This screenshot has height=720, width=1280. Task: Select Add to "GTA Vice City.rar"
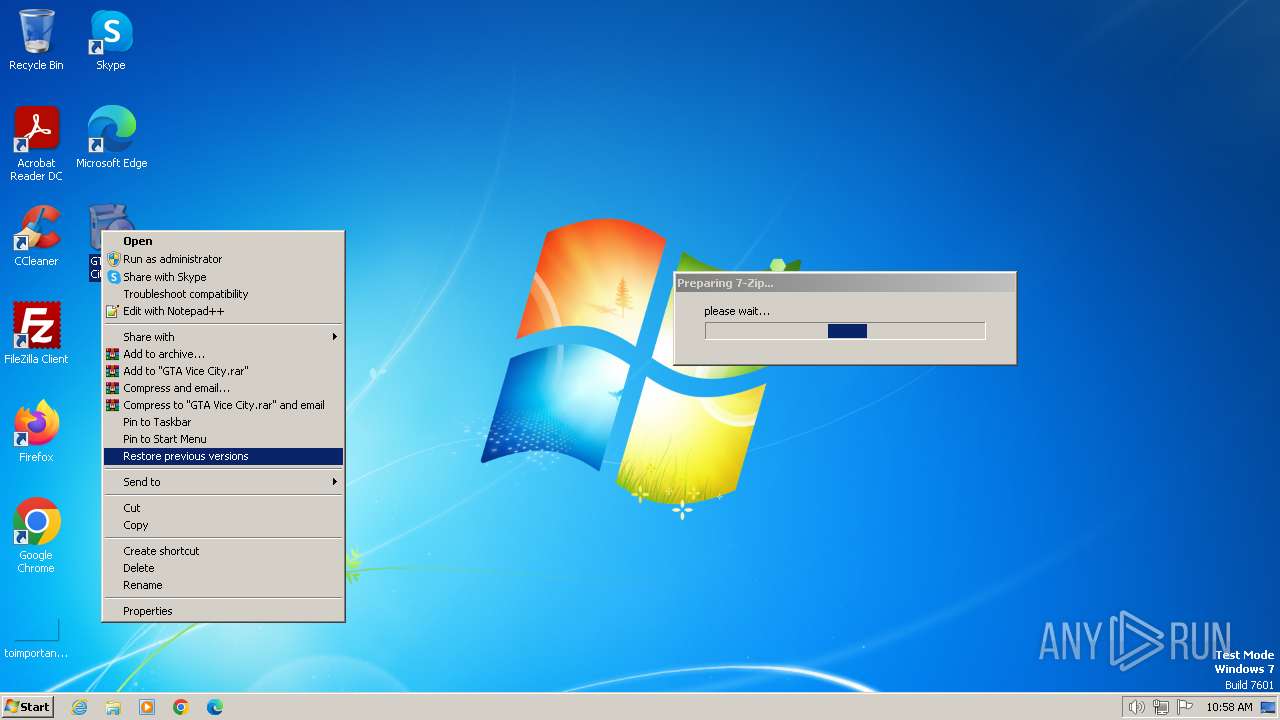pos(223,371)
